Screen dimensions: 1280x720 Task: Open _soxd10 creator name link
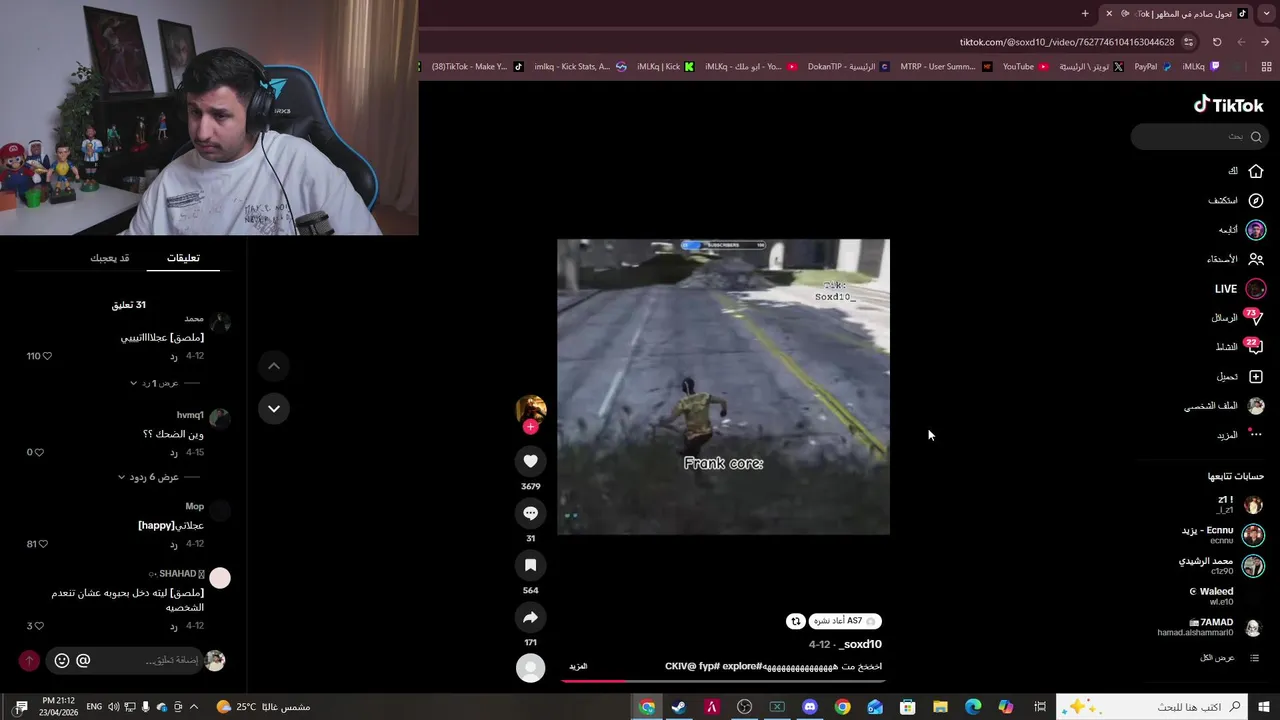(x=860, y=644)
